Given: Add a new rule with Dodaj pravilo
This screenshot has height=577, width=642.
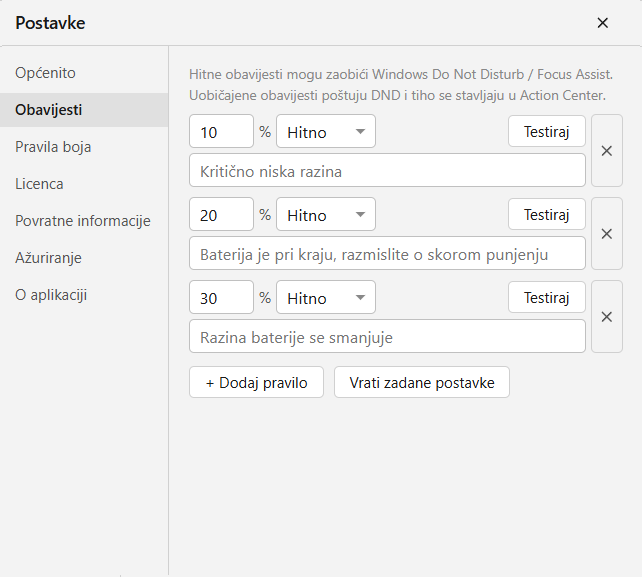Looking at the screenshot, I should [256, 382].
